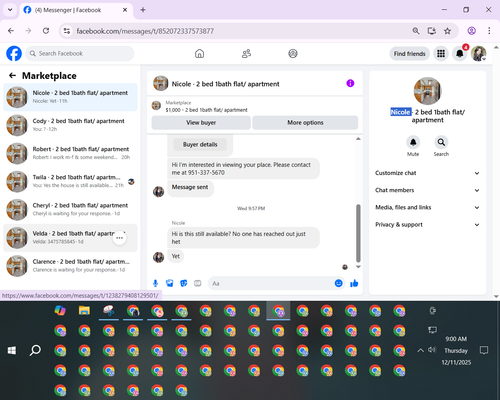Image resolution: width=500 pixels, height=400 pixels.
Task: Click the 'Yet' reply message
Action: tap(176, 256)
